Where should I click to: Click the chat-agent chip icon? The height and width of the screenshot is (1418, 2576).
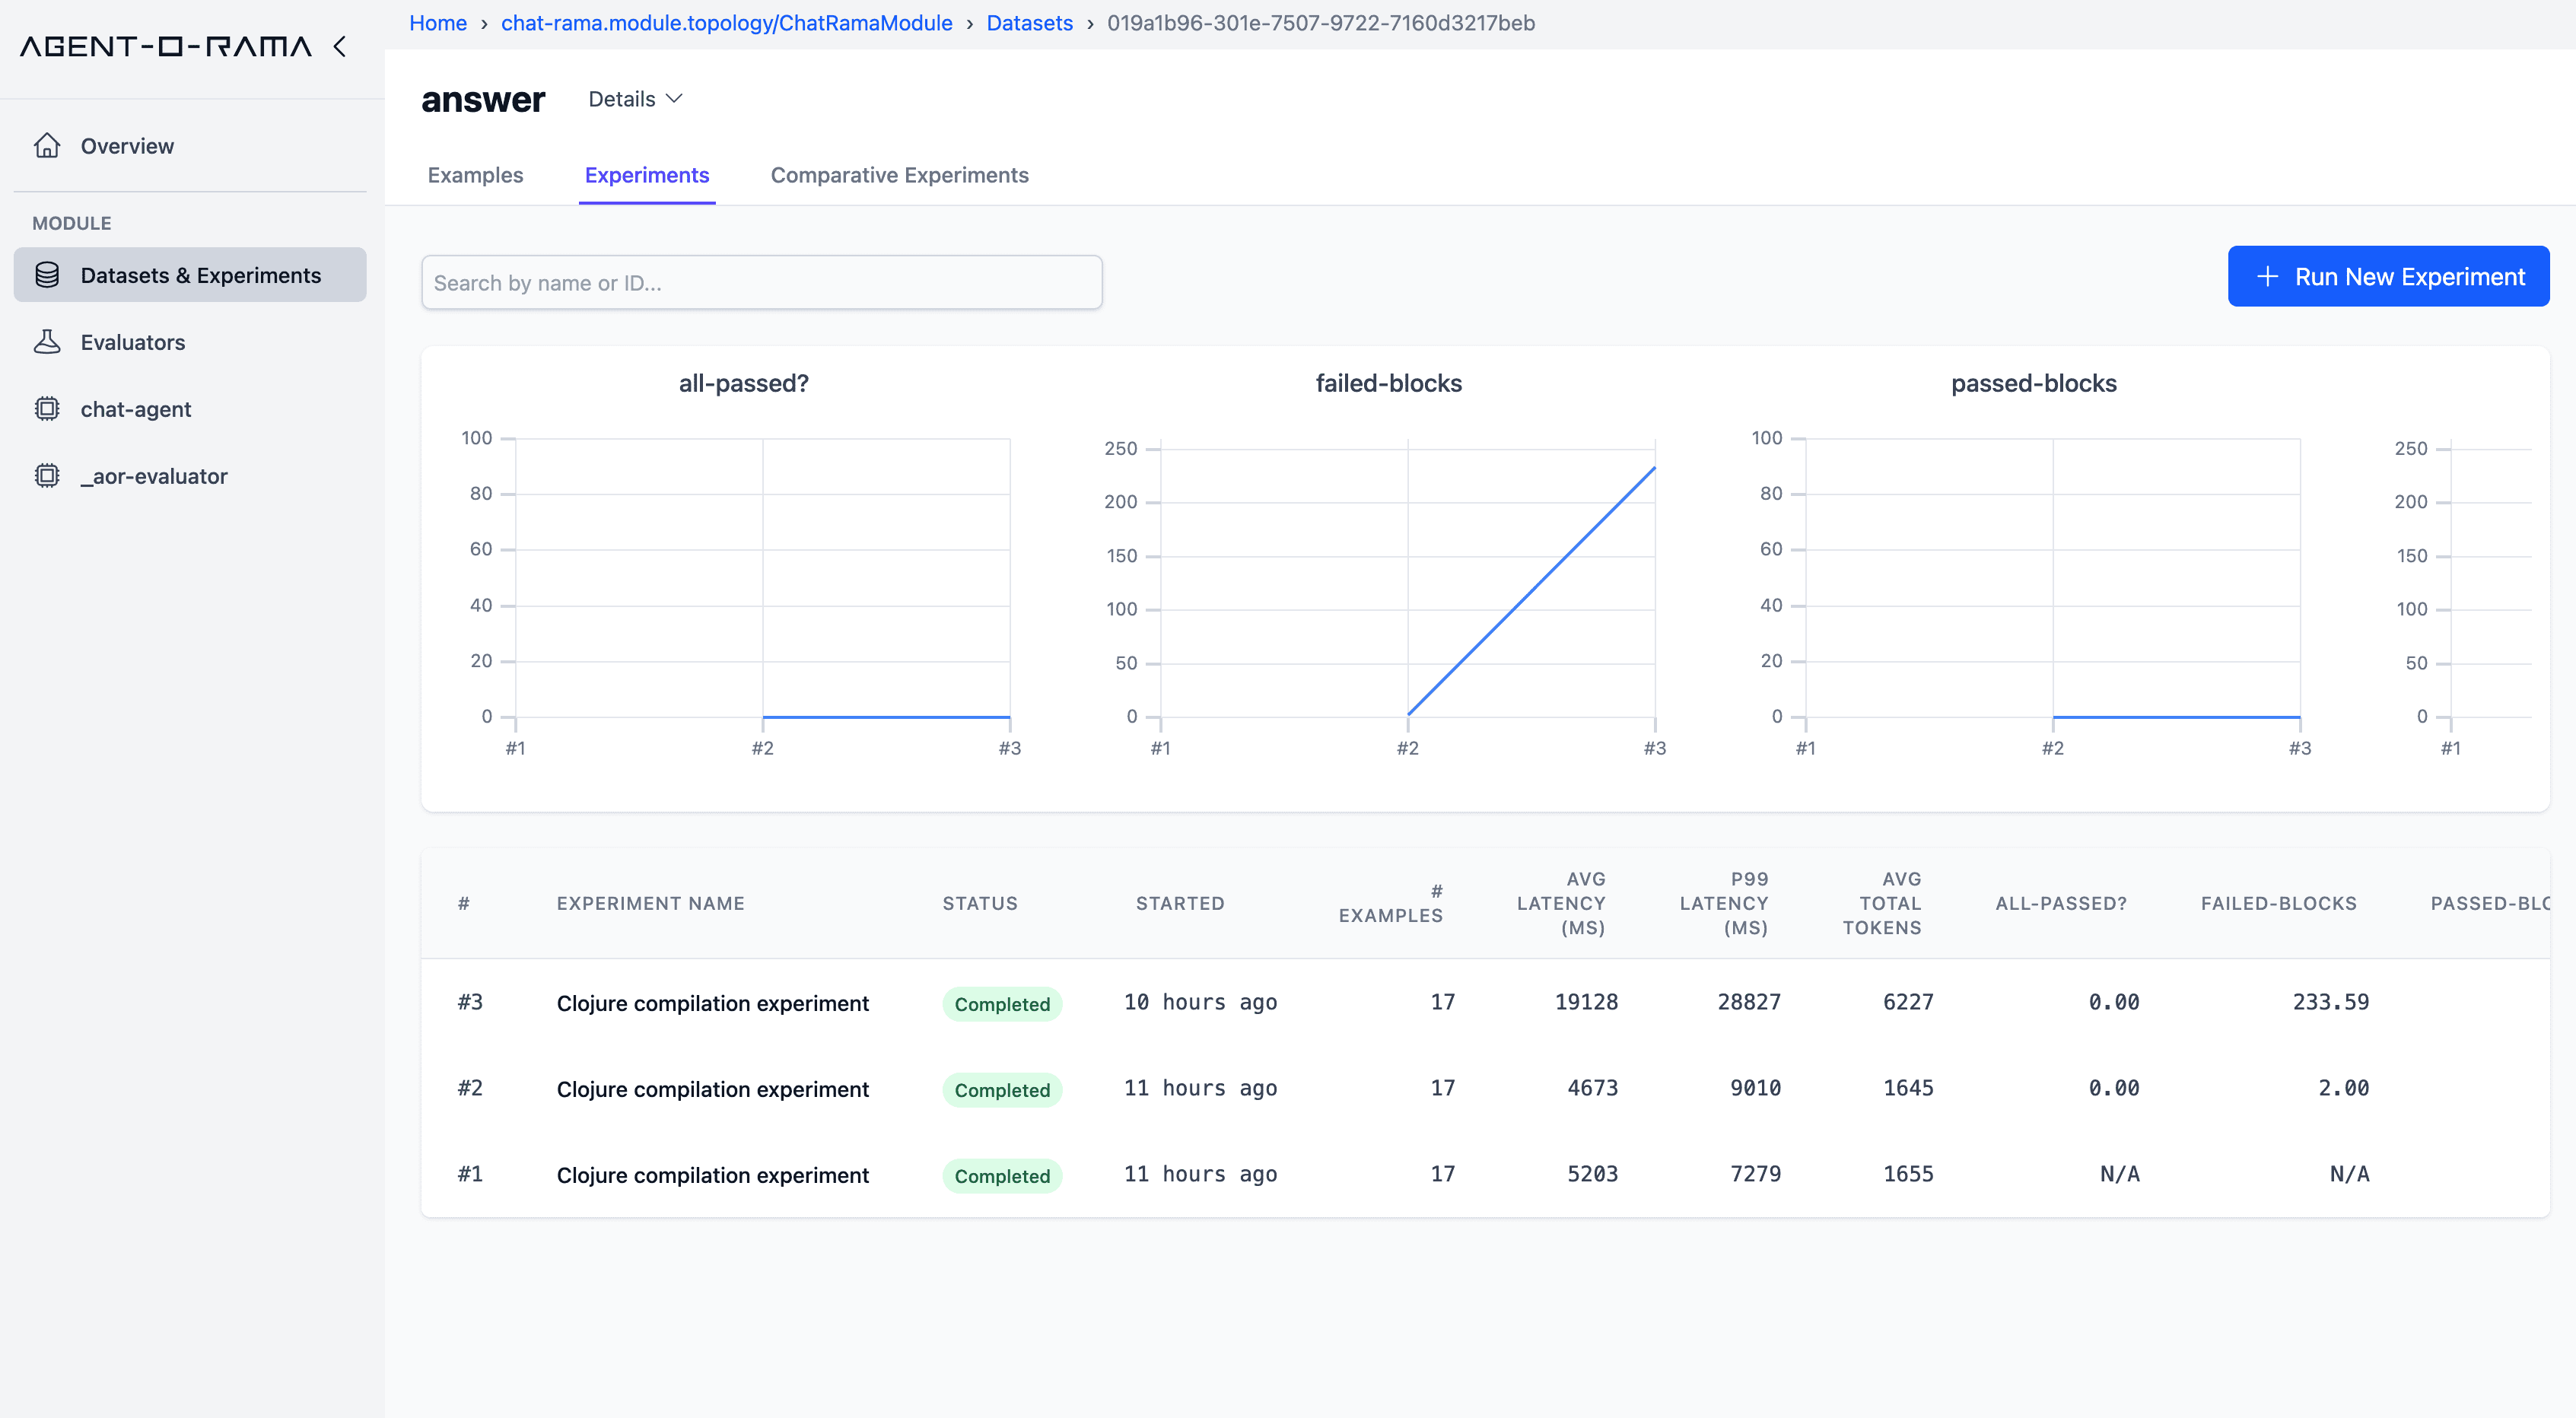point(47,409)
